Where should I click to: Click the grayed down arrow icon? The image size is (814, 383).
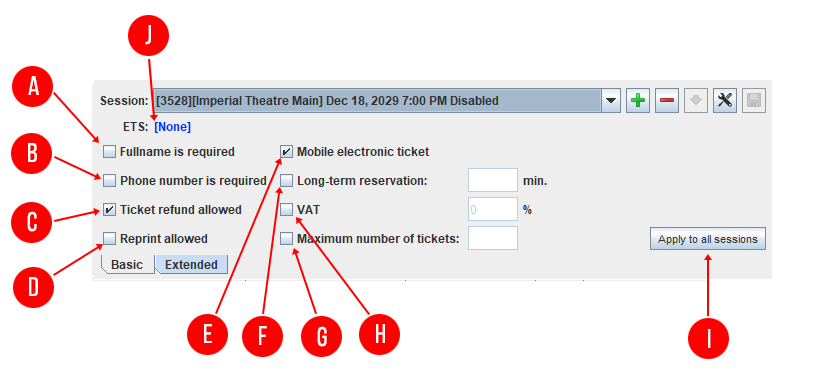coord(696,101)
